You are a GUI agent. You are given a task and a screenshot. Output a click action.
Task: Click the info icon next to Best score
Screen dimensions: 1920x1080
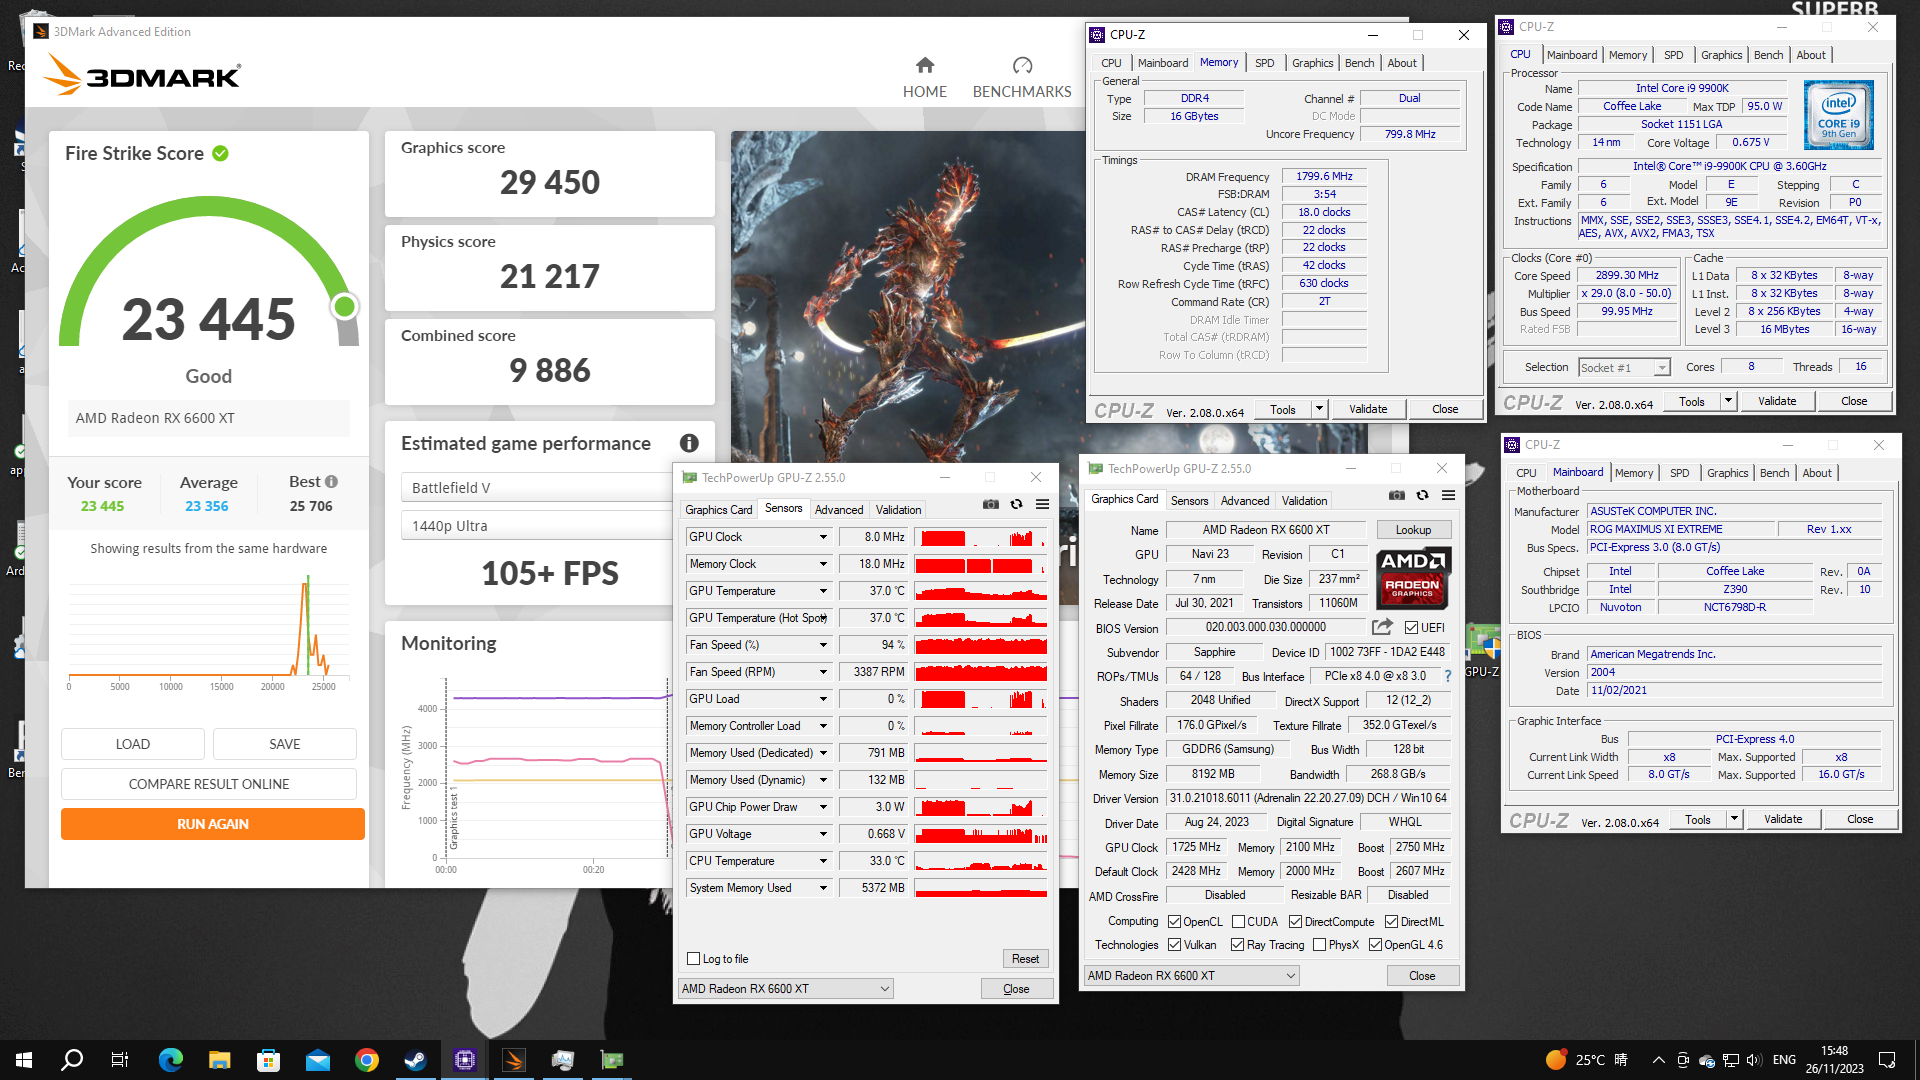[331, 481]
